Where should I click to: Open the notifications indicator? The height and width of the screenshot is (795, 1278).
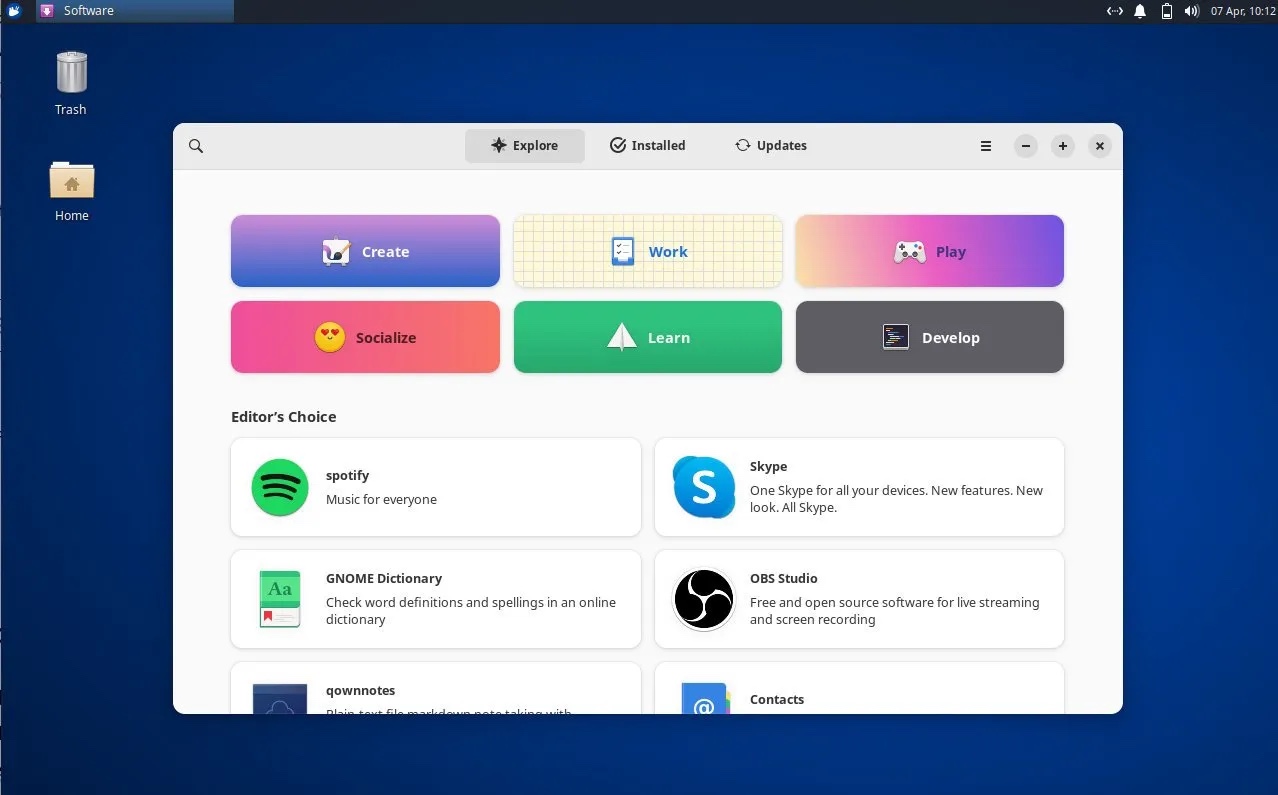(x=1139, y=11)
